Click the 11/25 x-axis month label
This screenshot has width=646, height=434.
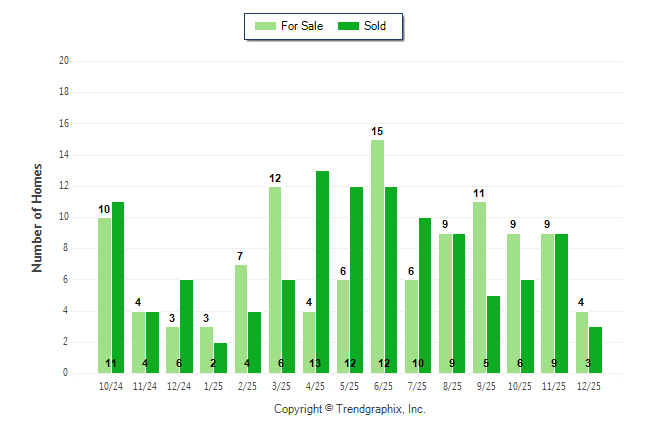click(x=555, y=386)
